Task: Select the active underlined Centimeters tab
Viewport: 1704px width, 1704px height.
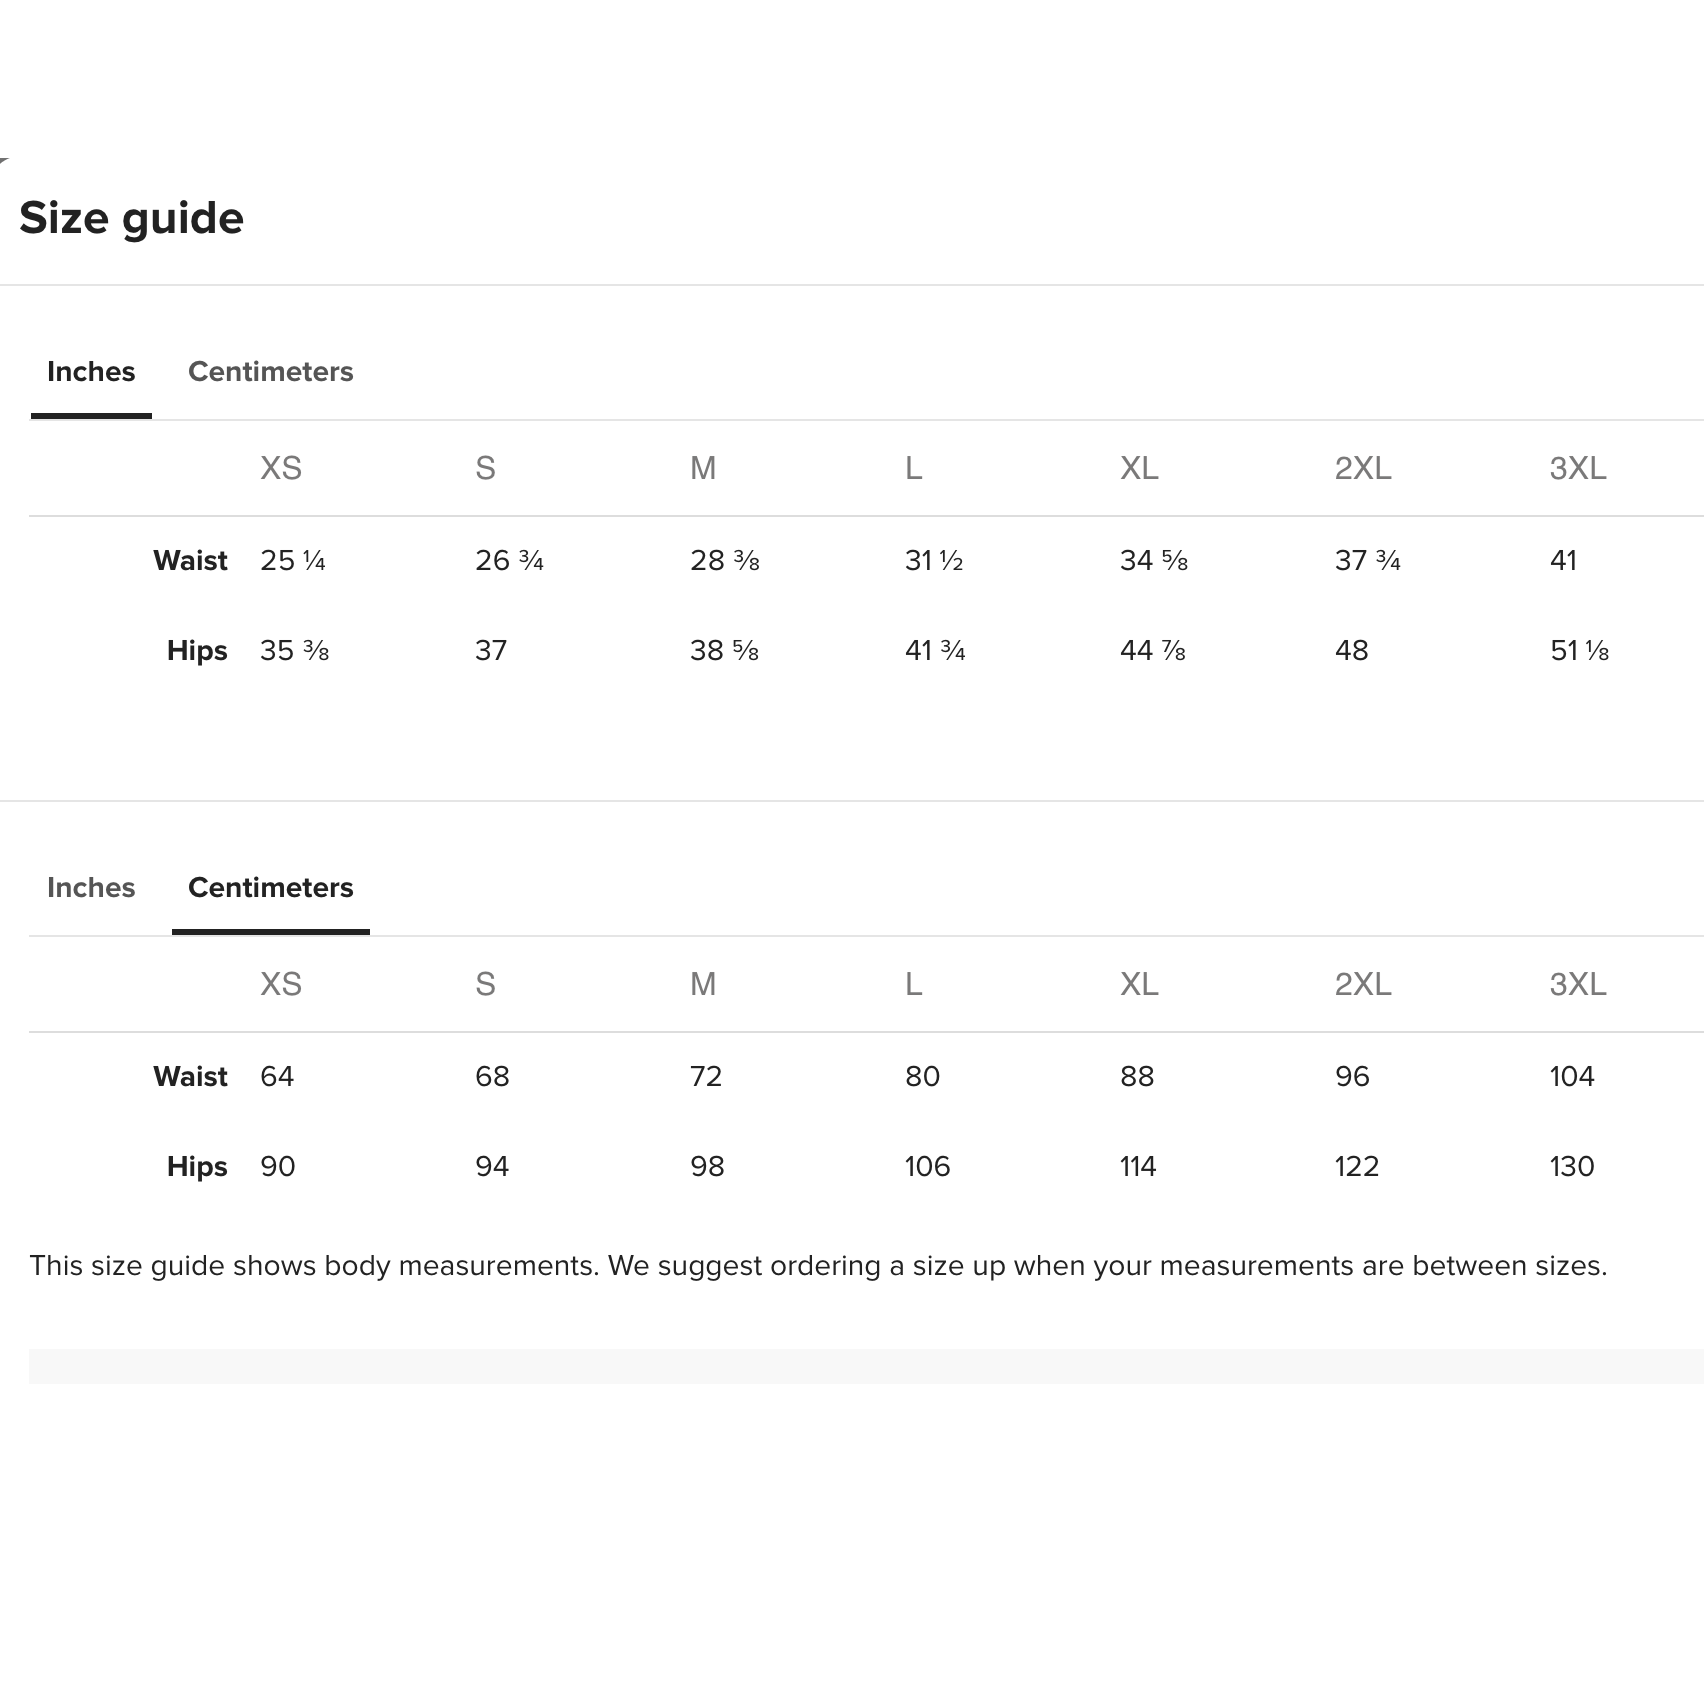Action: click(x=270, y=888)
